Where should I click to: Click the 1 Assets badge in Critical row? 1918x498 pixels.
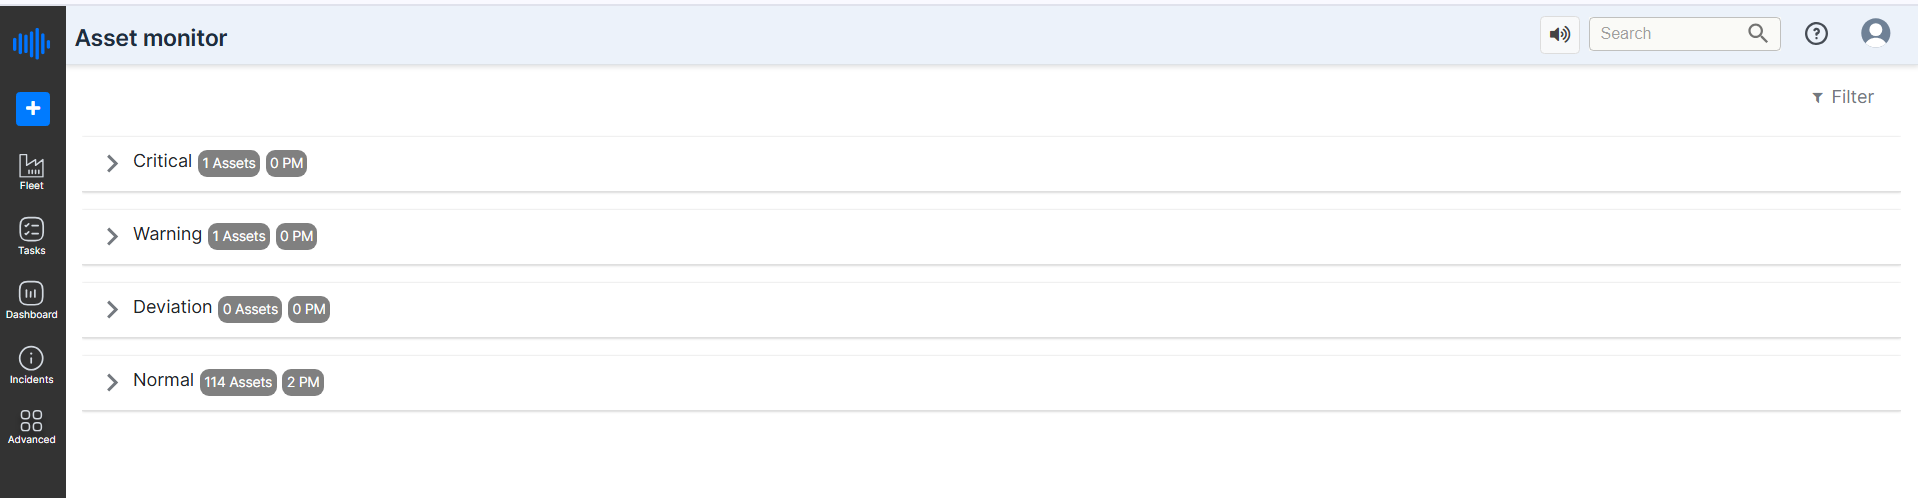[x=229, y=163]
